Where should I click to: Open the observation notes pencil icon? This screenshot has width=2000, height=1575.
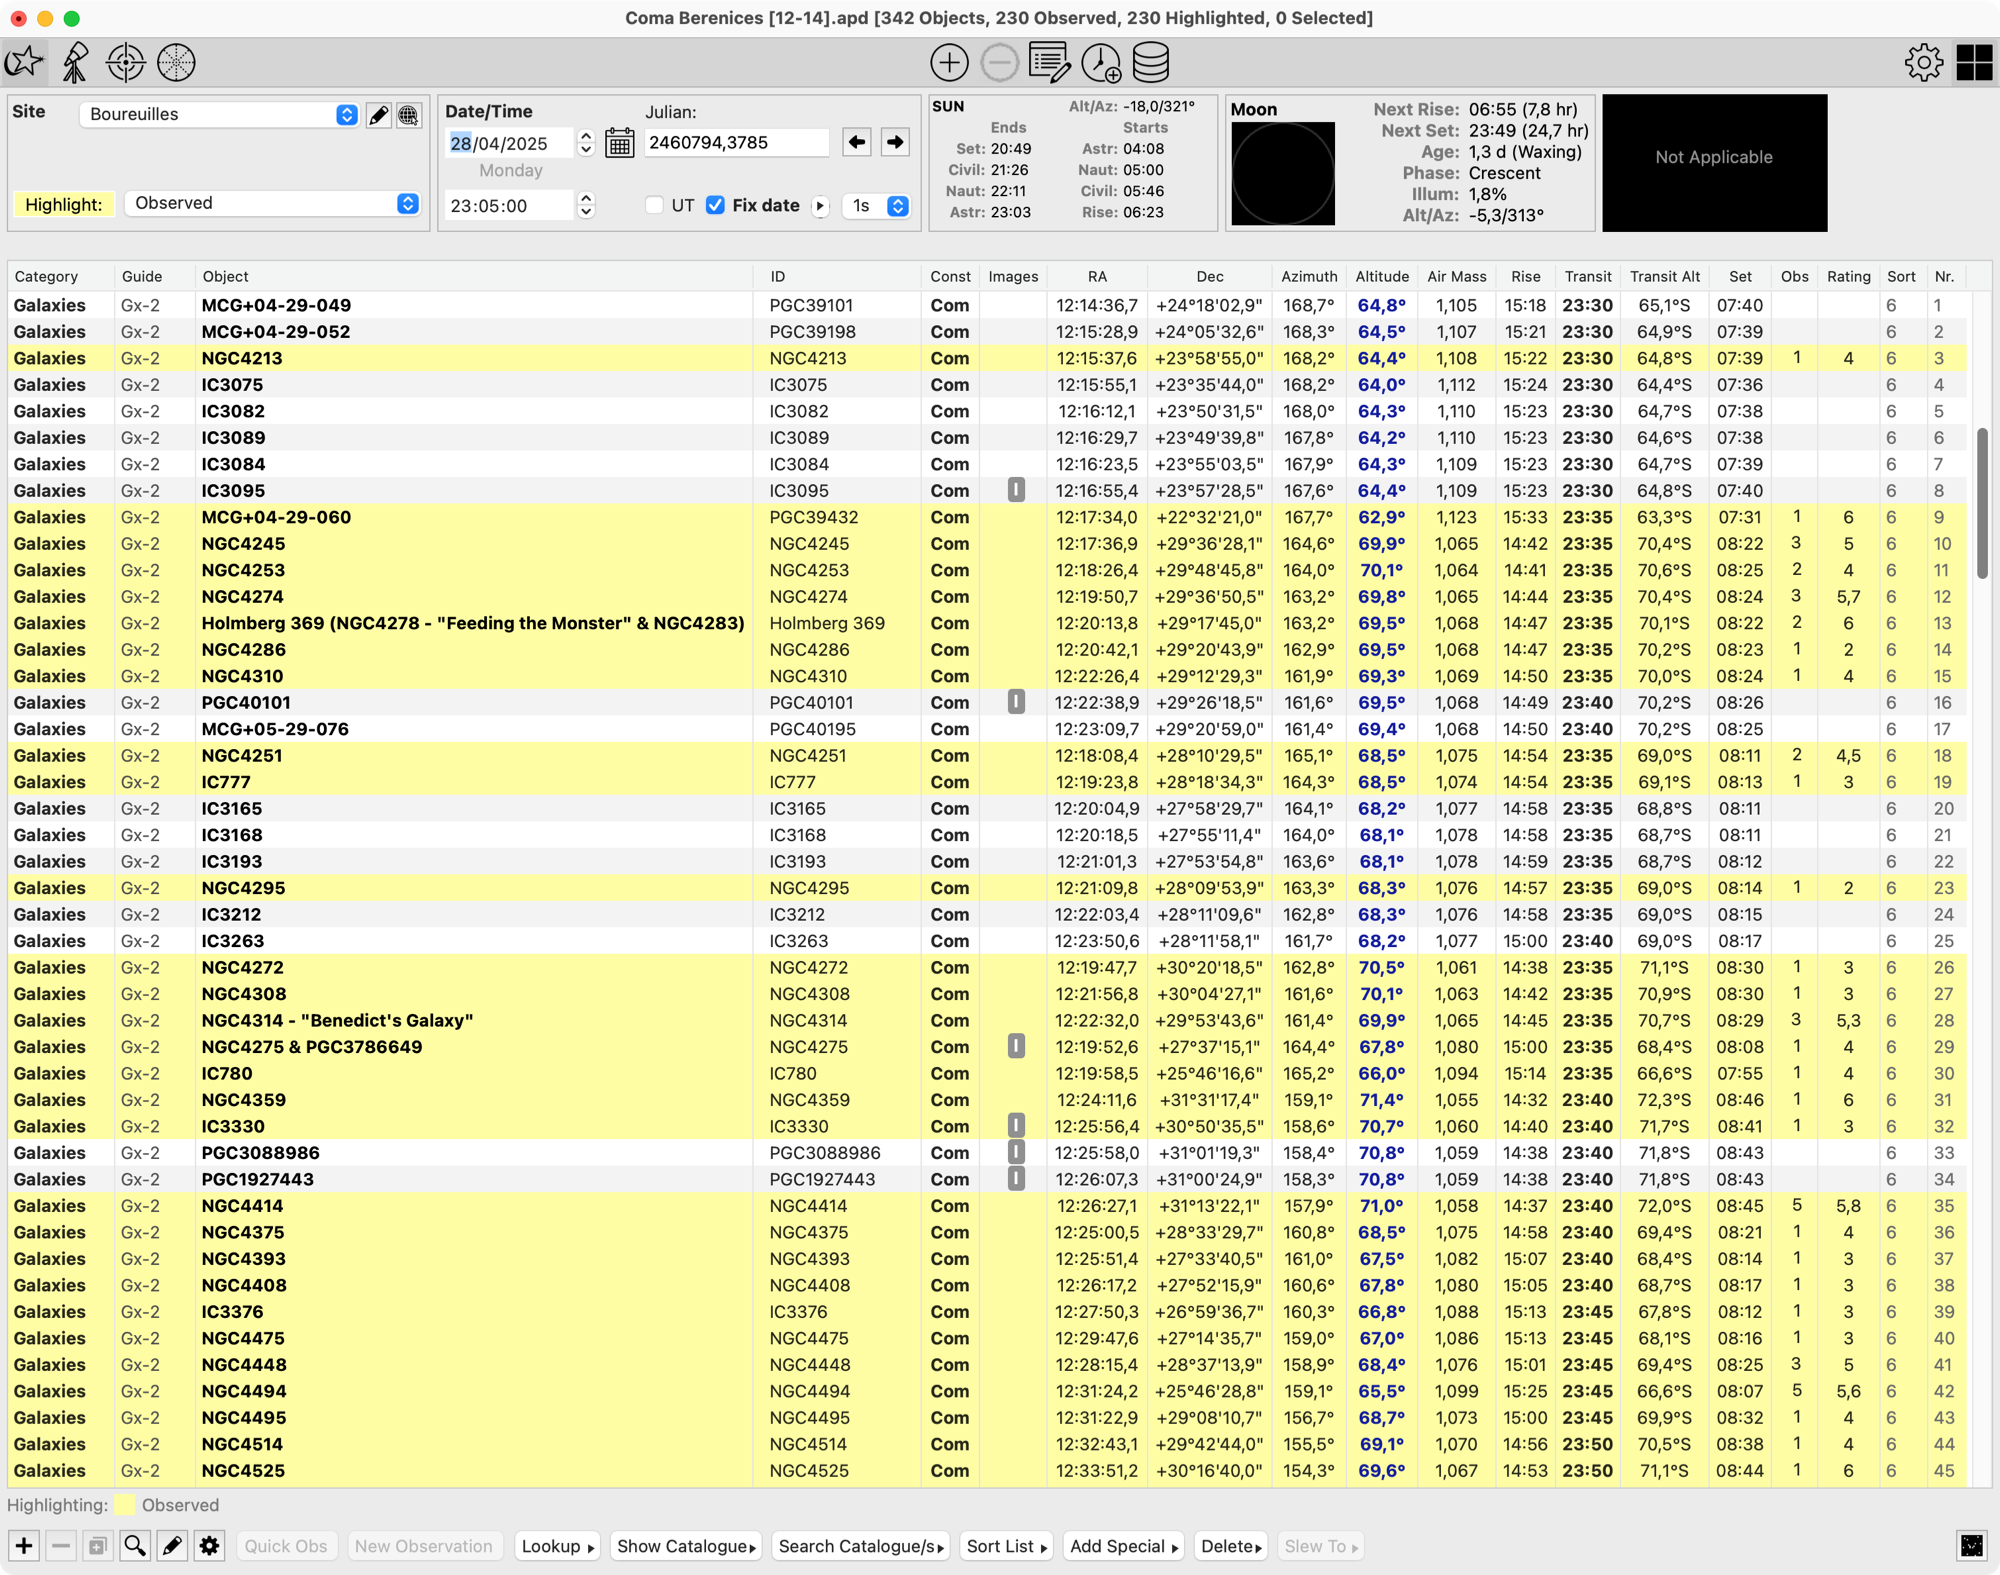pyautogui.click(x=1049, y=62)
